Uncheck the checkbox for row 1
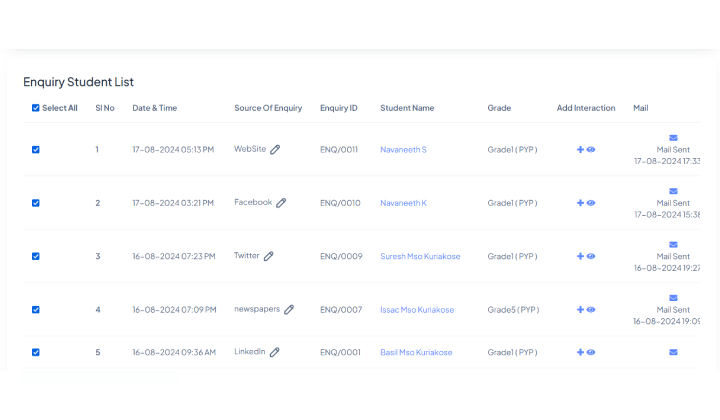 click(36, 149)
